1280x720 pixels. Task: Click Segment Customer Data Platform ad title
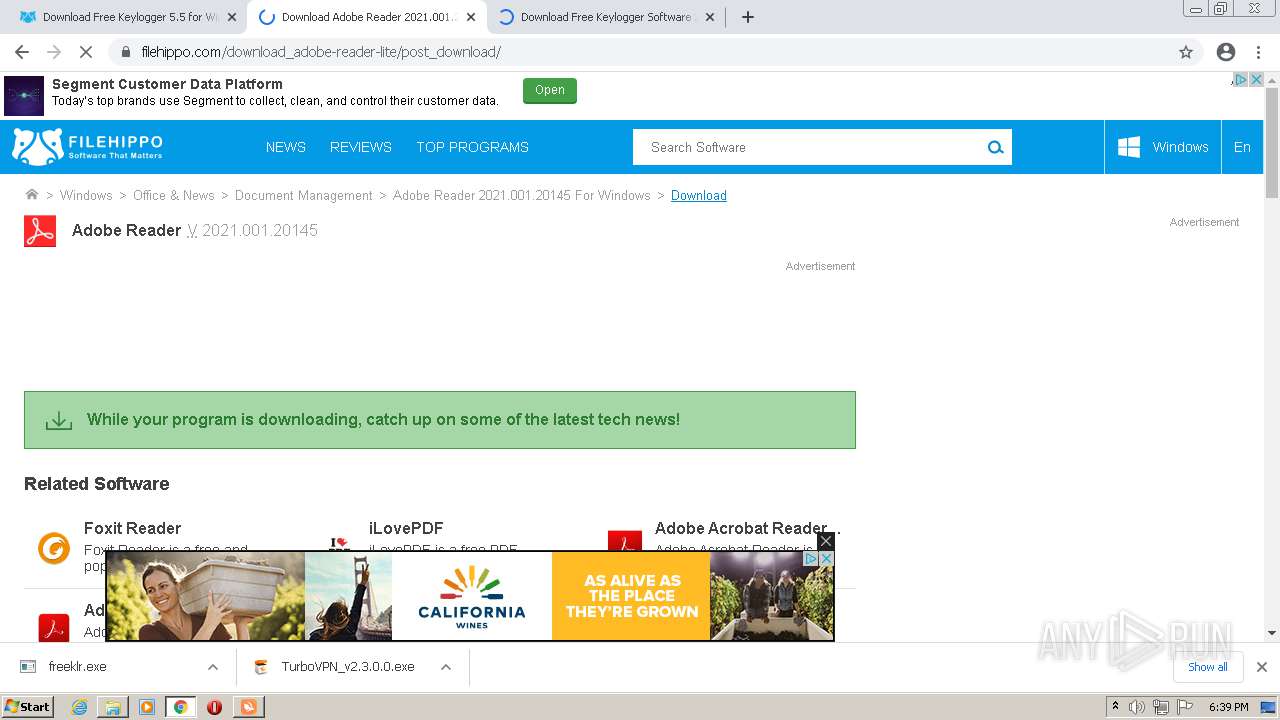[x=167, y=84]
